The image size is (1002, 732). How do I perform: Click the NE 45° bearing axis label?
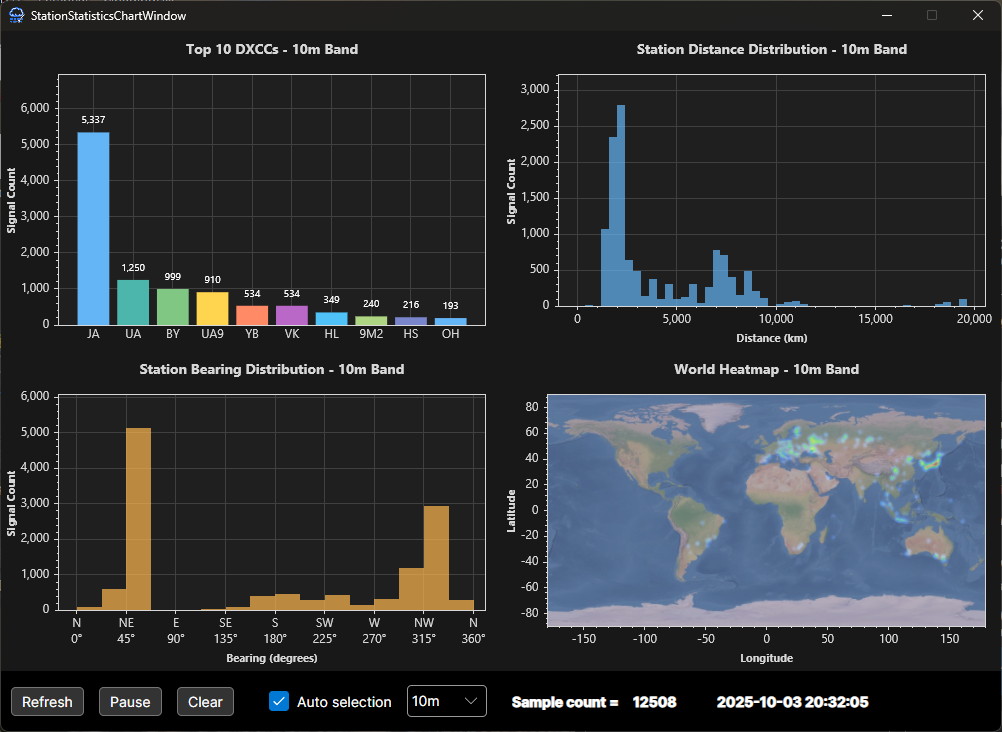(x=127, y=630)
